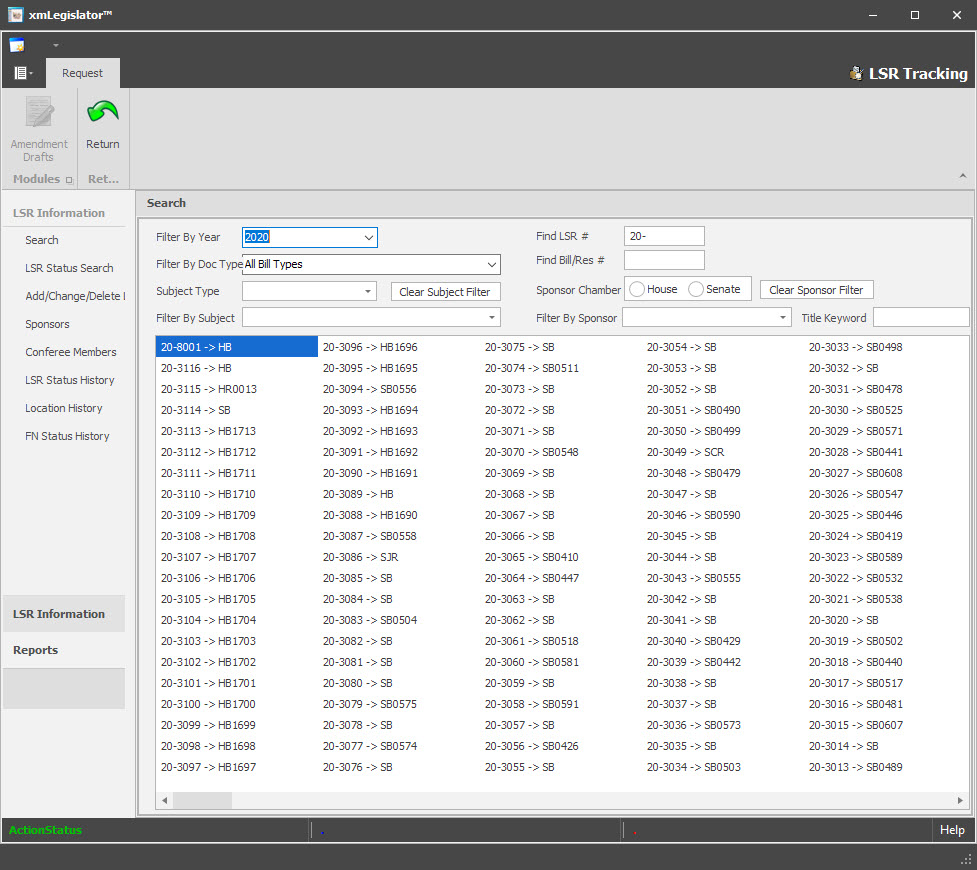
Task: Open the Filter By Subject dropdown
Action: pos(492,318)
